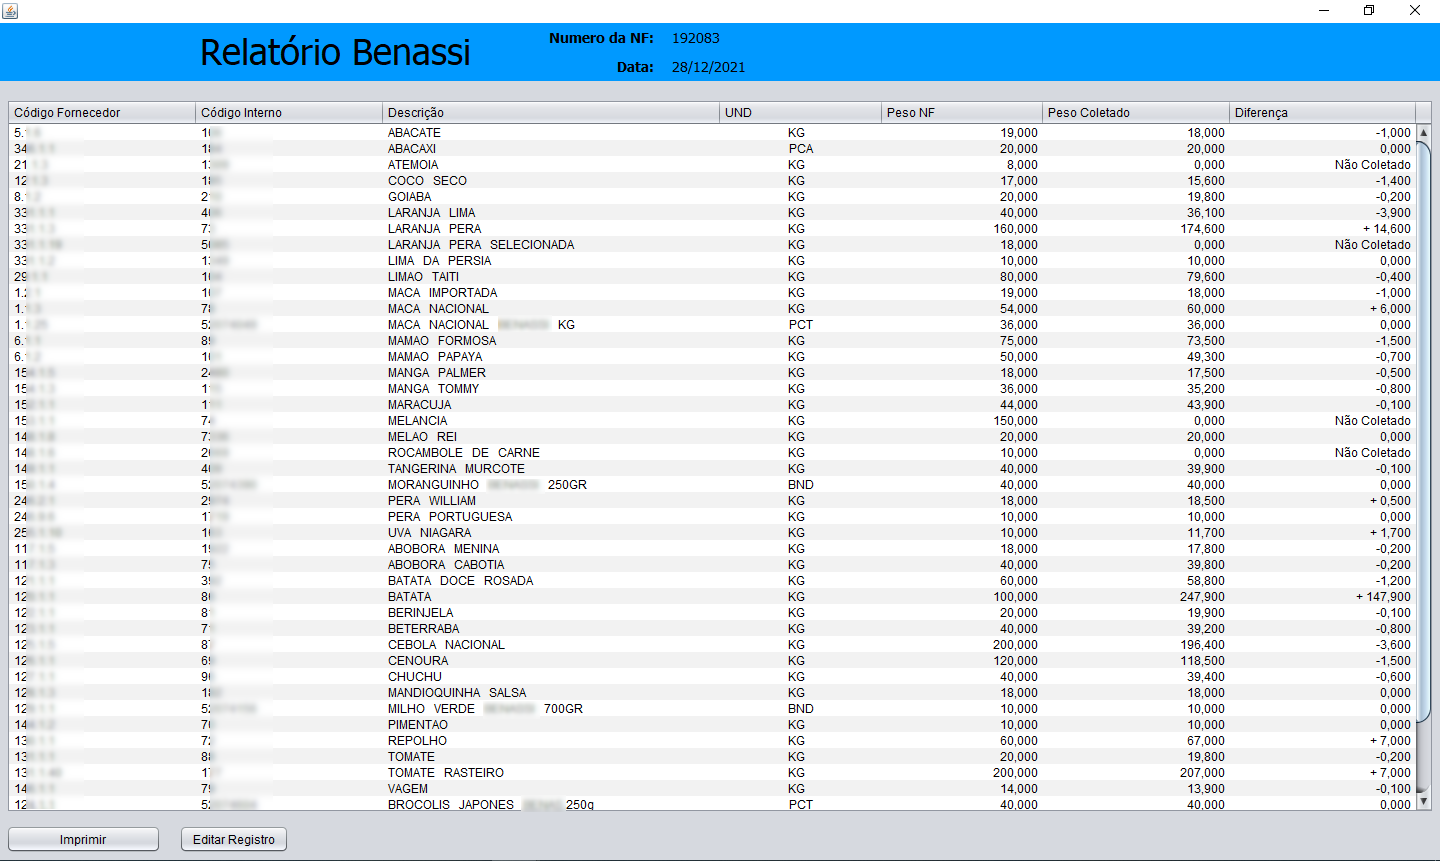Select the PERA WILLIAM row
Screen dimensions: 1440x861
(x=712, y=501)
